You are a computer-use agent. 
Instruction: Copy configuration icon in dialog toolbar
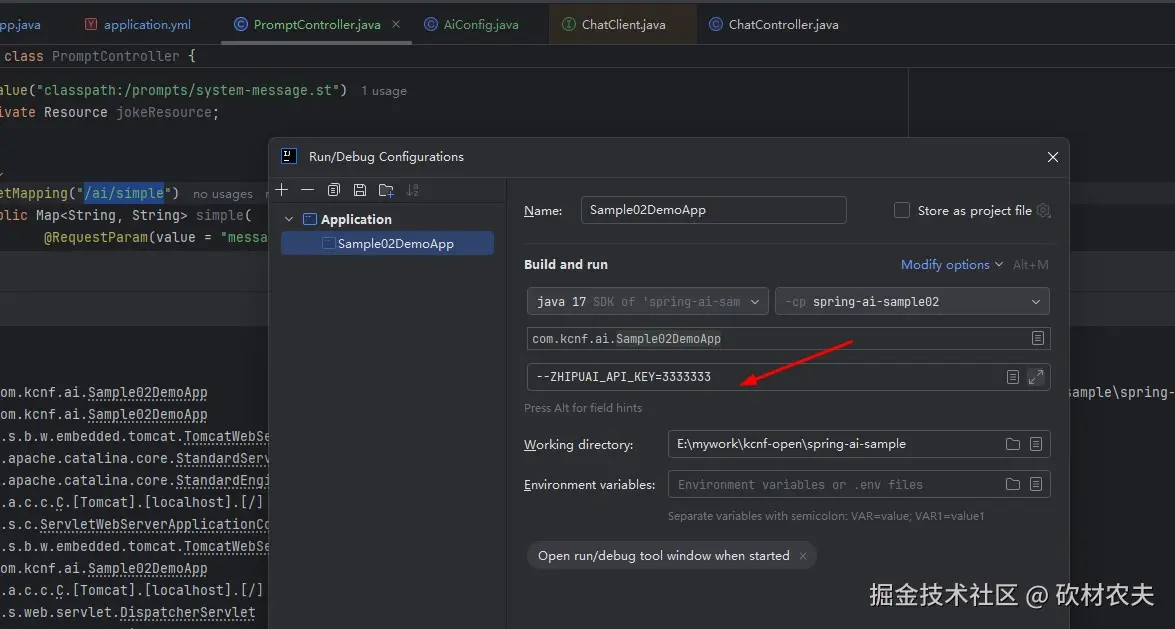pyautogui.click(x=333, y=190)
